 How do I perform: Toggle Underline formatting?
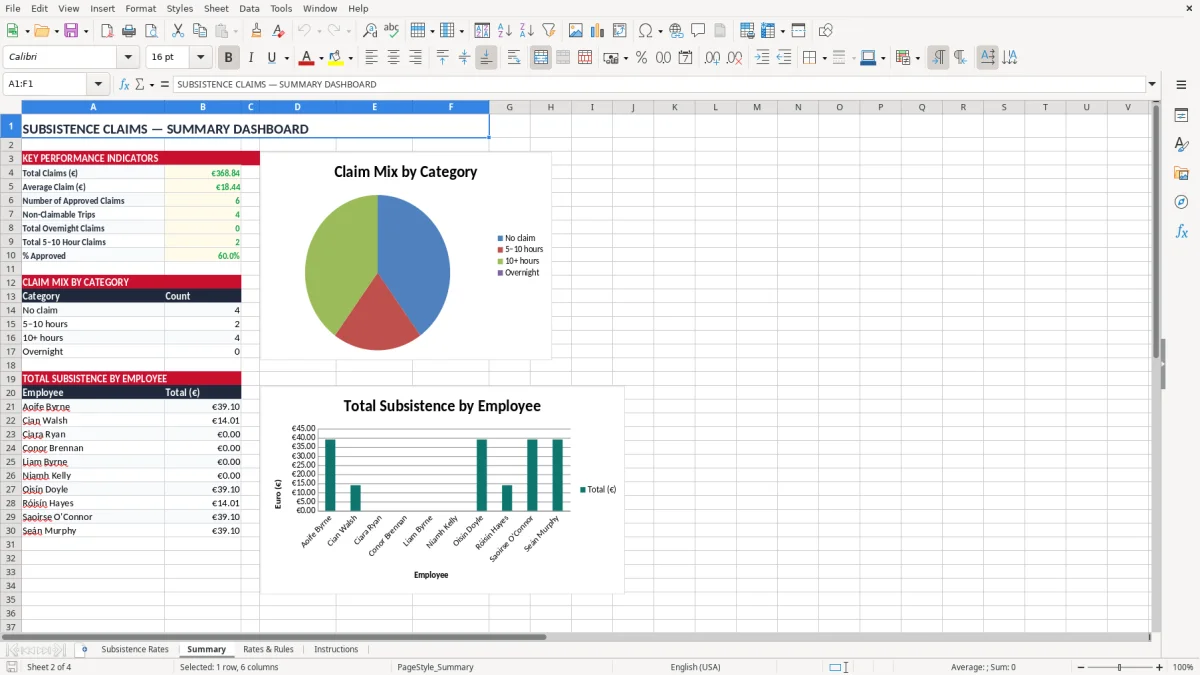(271, 58)
